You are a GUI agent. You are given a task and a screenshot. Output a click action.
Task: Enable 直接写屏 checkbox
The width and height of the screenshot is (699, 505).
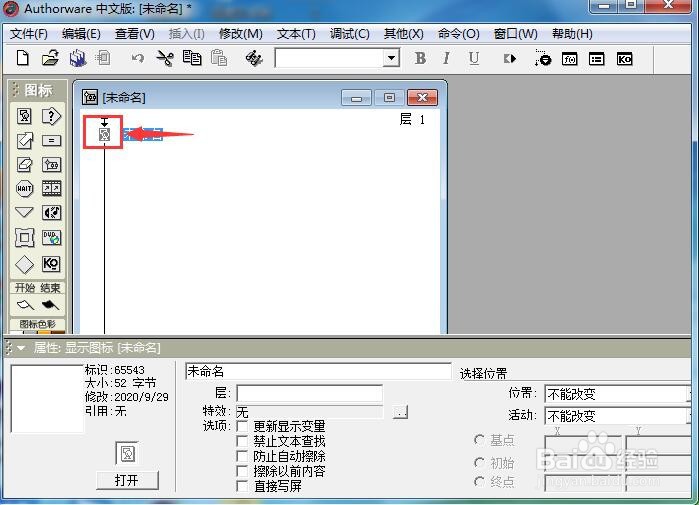point(242,486)
